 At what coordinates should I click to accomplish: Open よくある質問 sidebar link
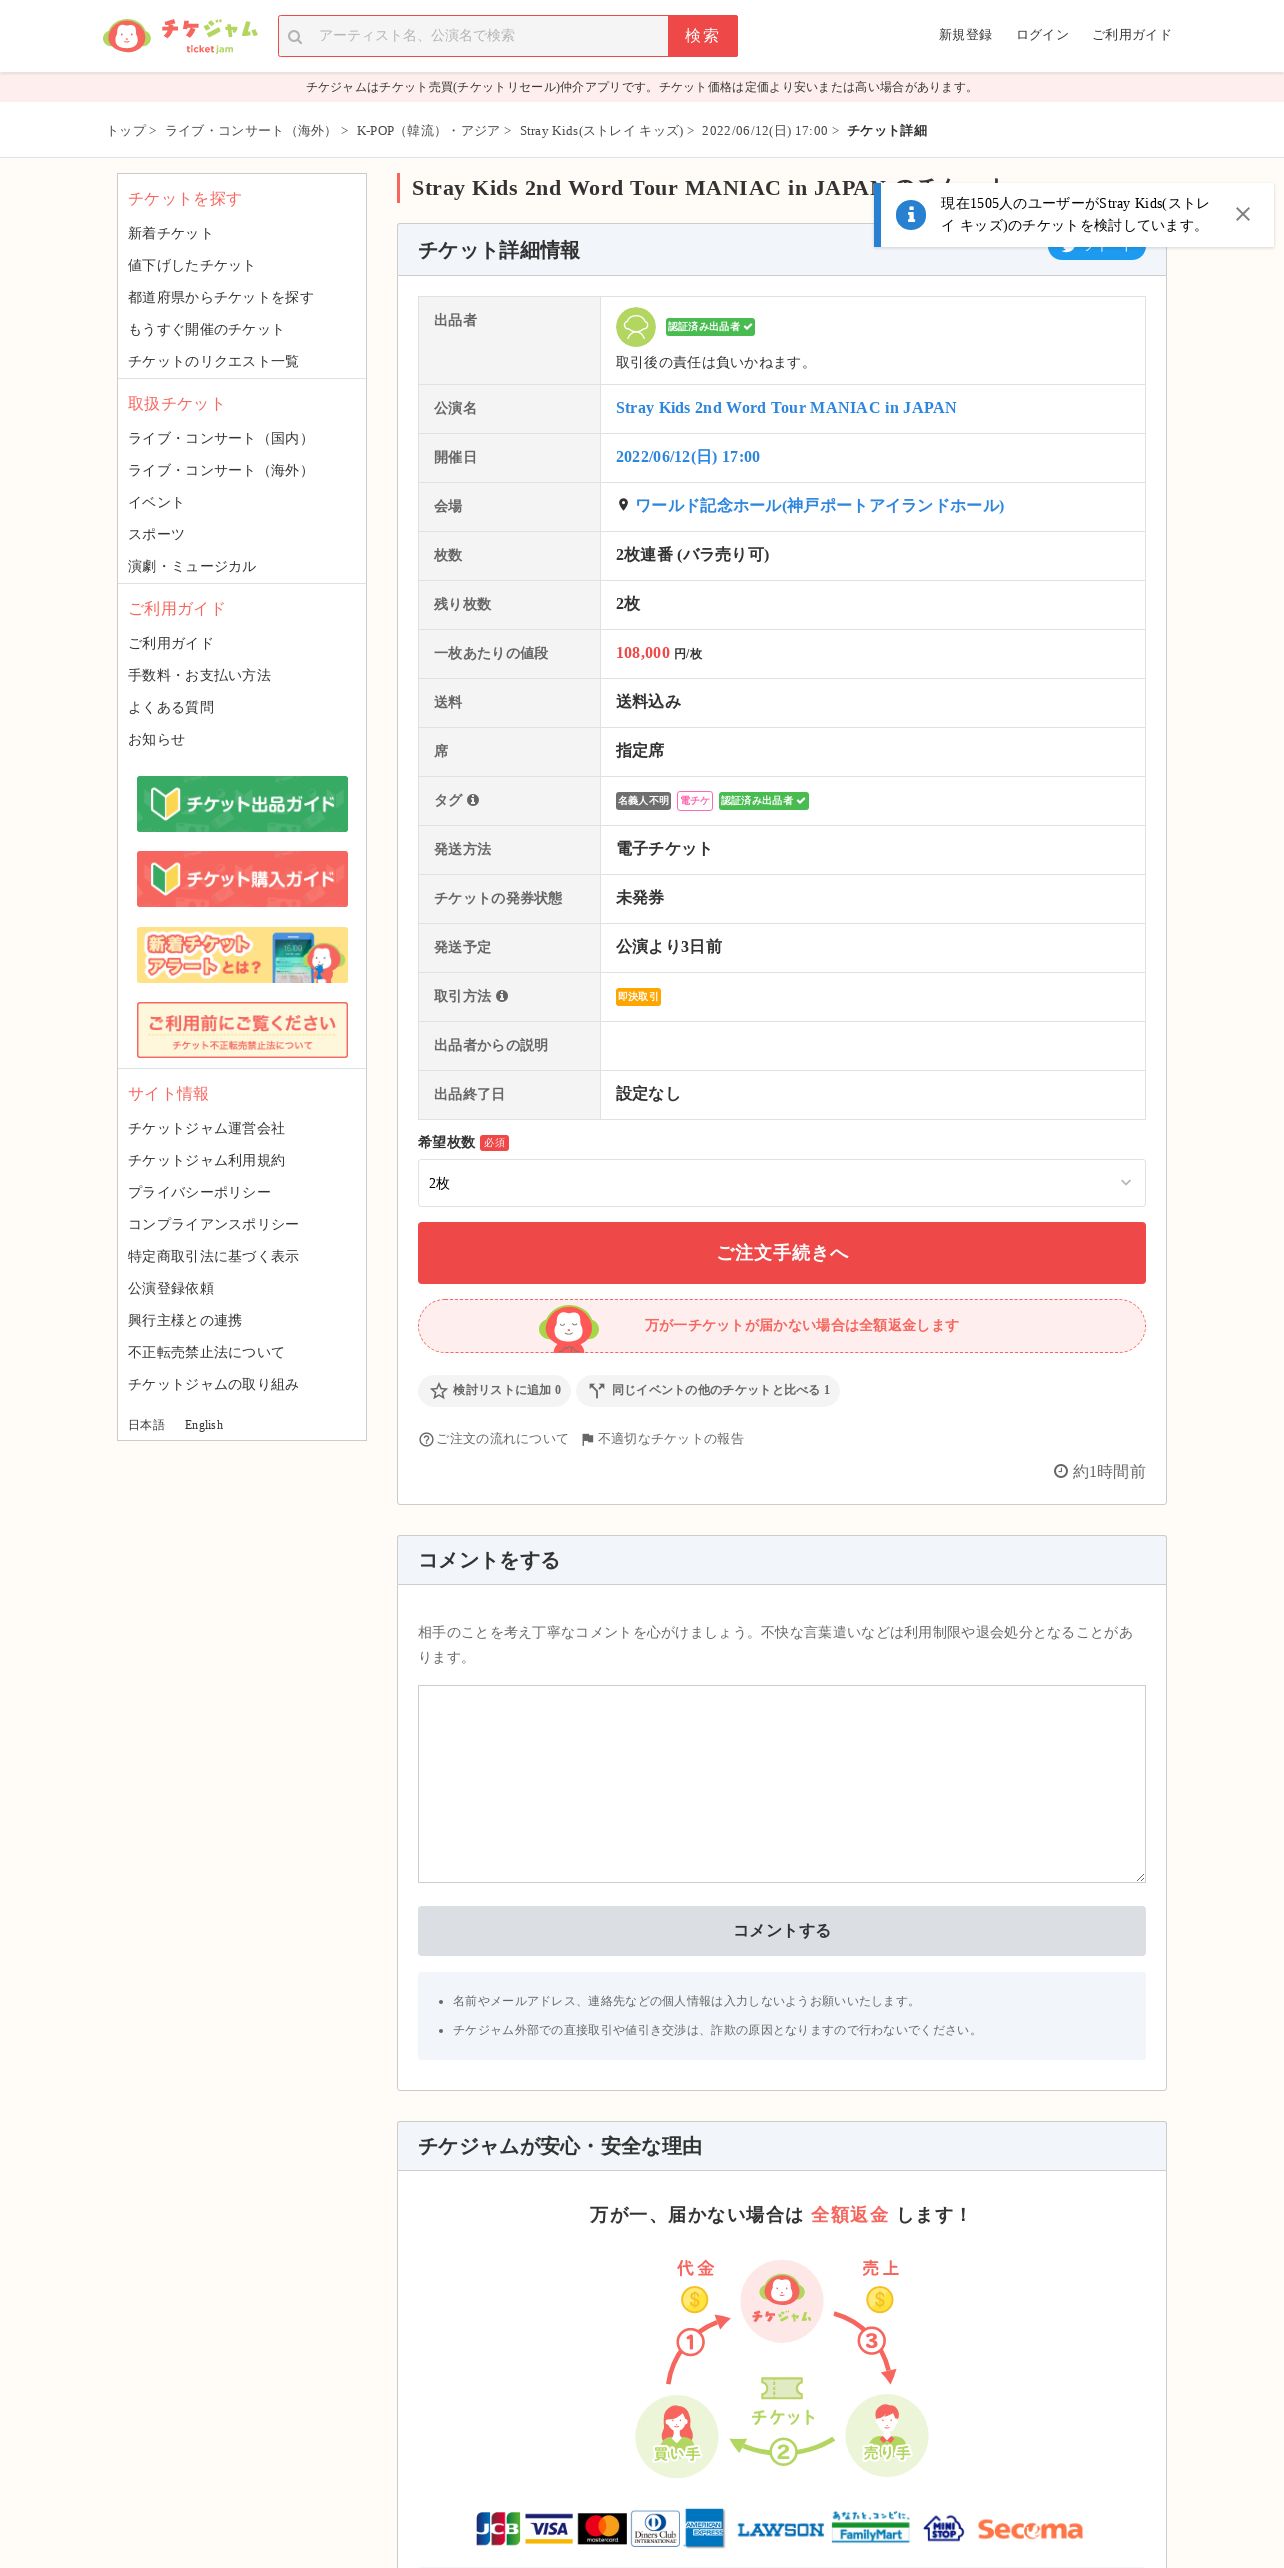point(171,707)
